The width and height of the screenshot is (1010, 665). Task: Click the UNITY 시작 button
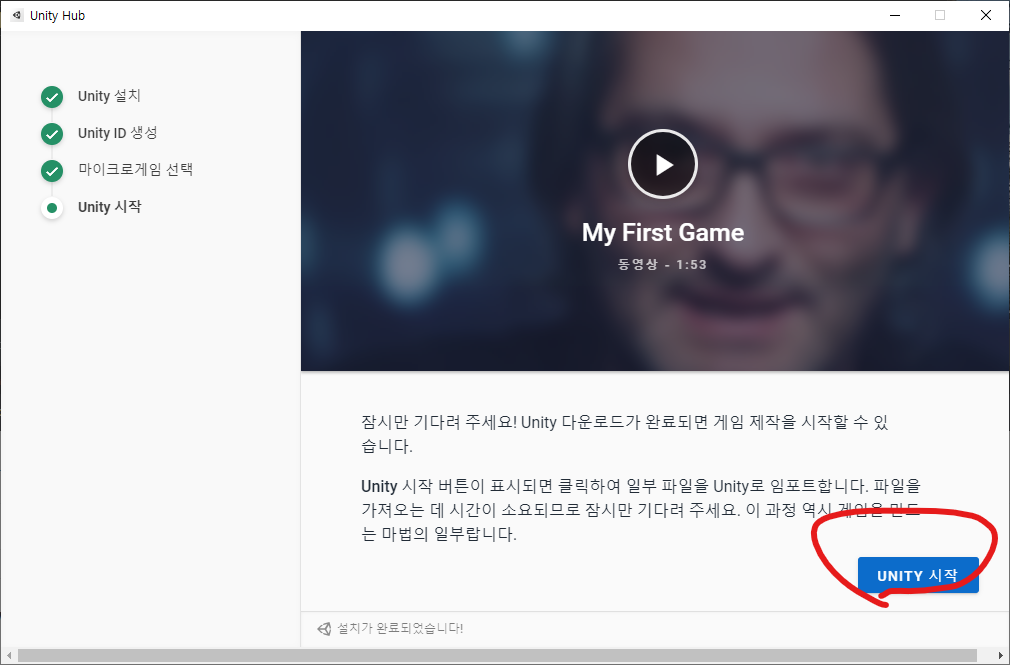click(x=918, y=575)
